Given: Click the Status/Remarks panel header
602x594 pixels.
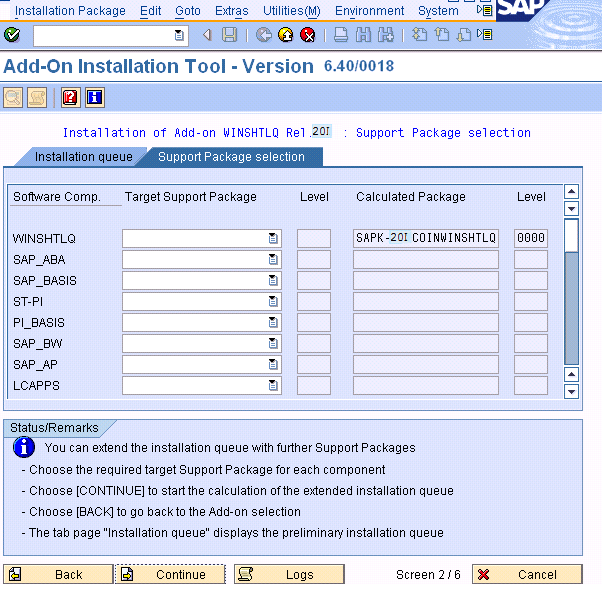Looking at the screenshot, I should click(x=54, y=428).
